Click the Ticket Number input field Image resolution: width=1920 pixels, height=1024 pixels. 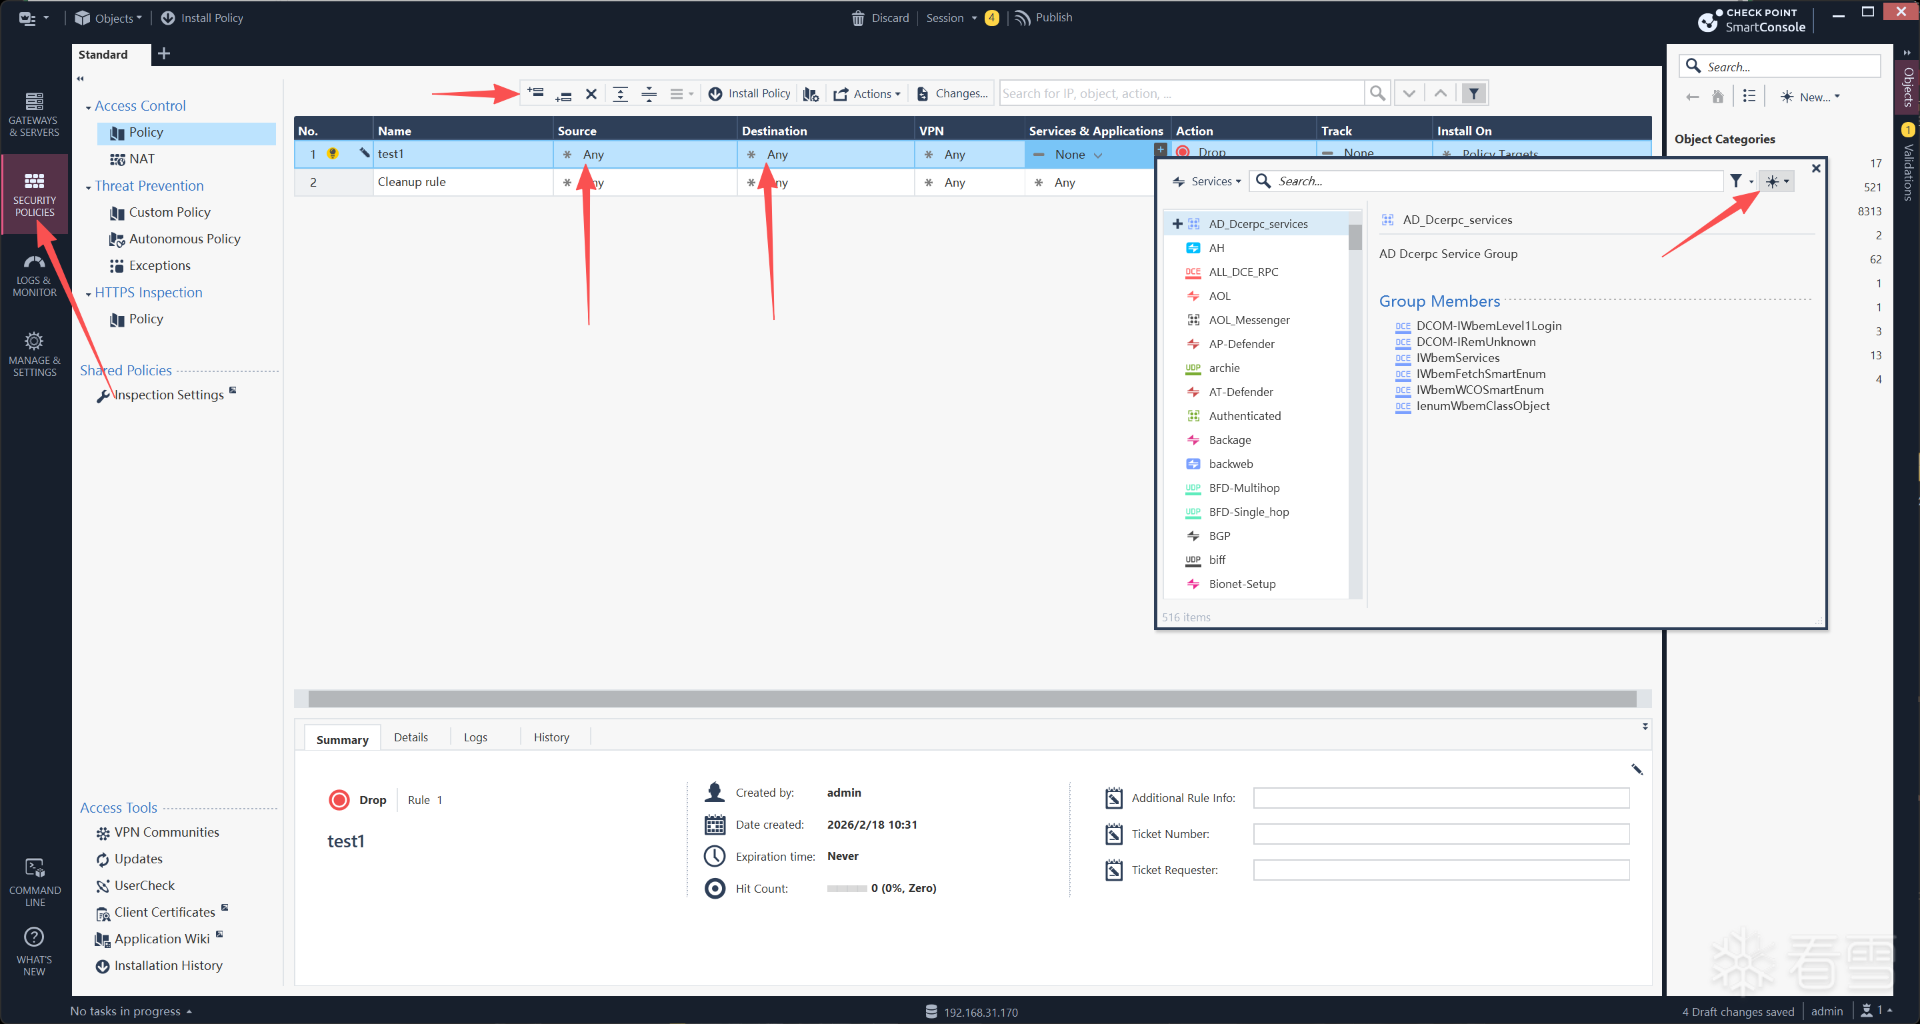point(1441,834)
